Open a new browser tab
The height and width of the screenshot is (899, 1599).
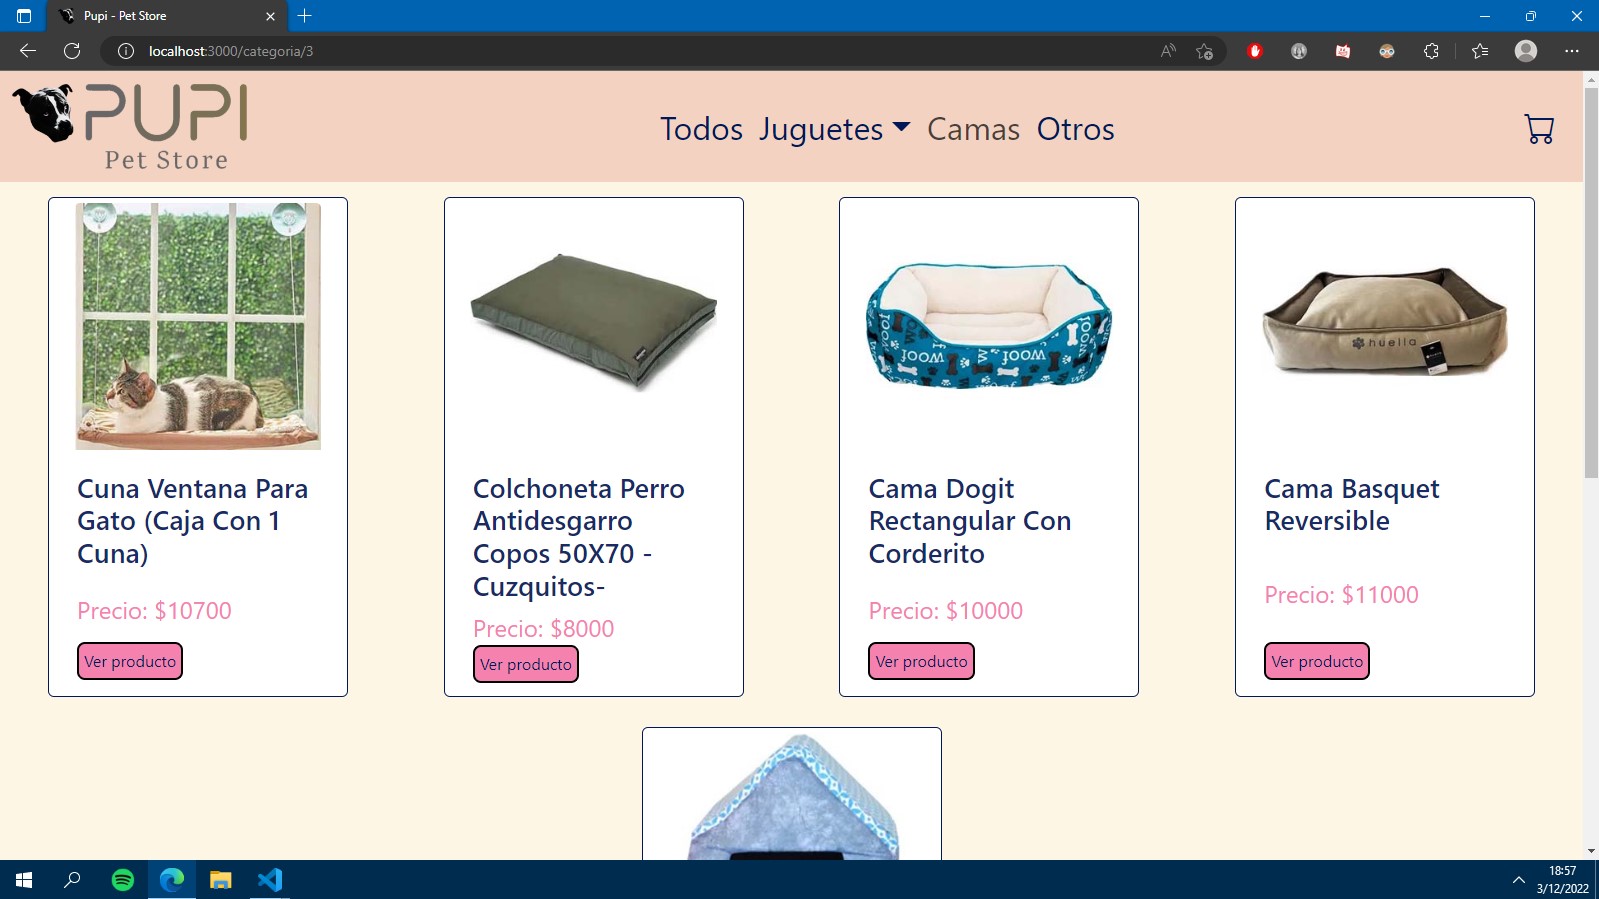(x=305, y=16)
